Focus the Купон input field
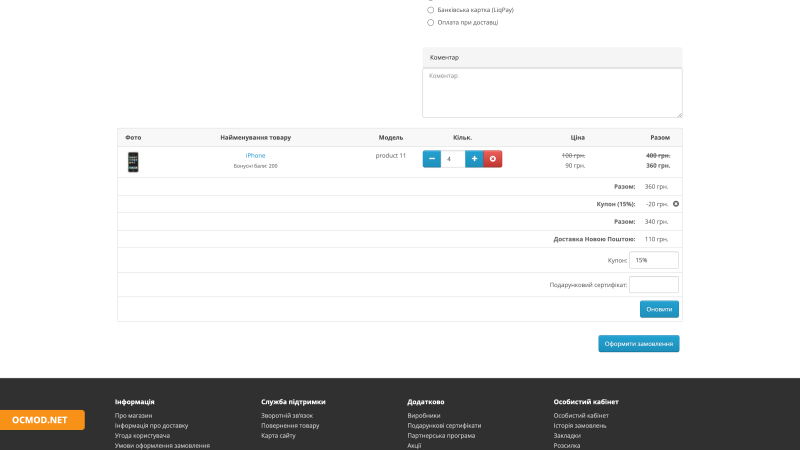Viewport: 800px width, 450px height. coord(654,260)
